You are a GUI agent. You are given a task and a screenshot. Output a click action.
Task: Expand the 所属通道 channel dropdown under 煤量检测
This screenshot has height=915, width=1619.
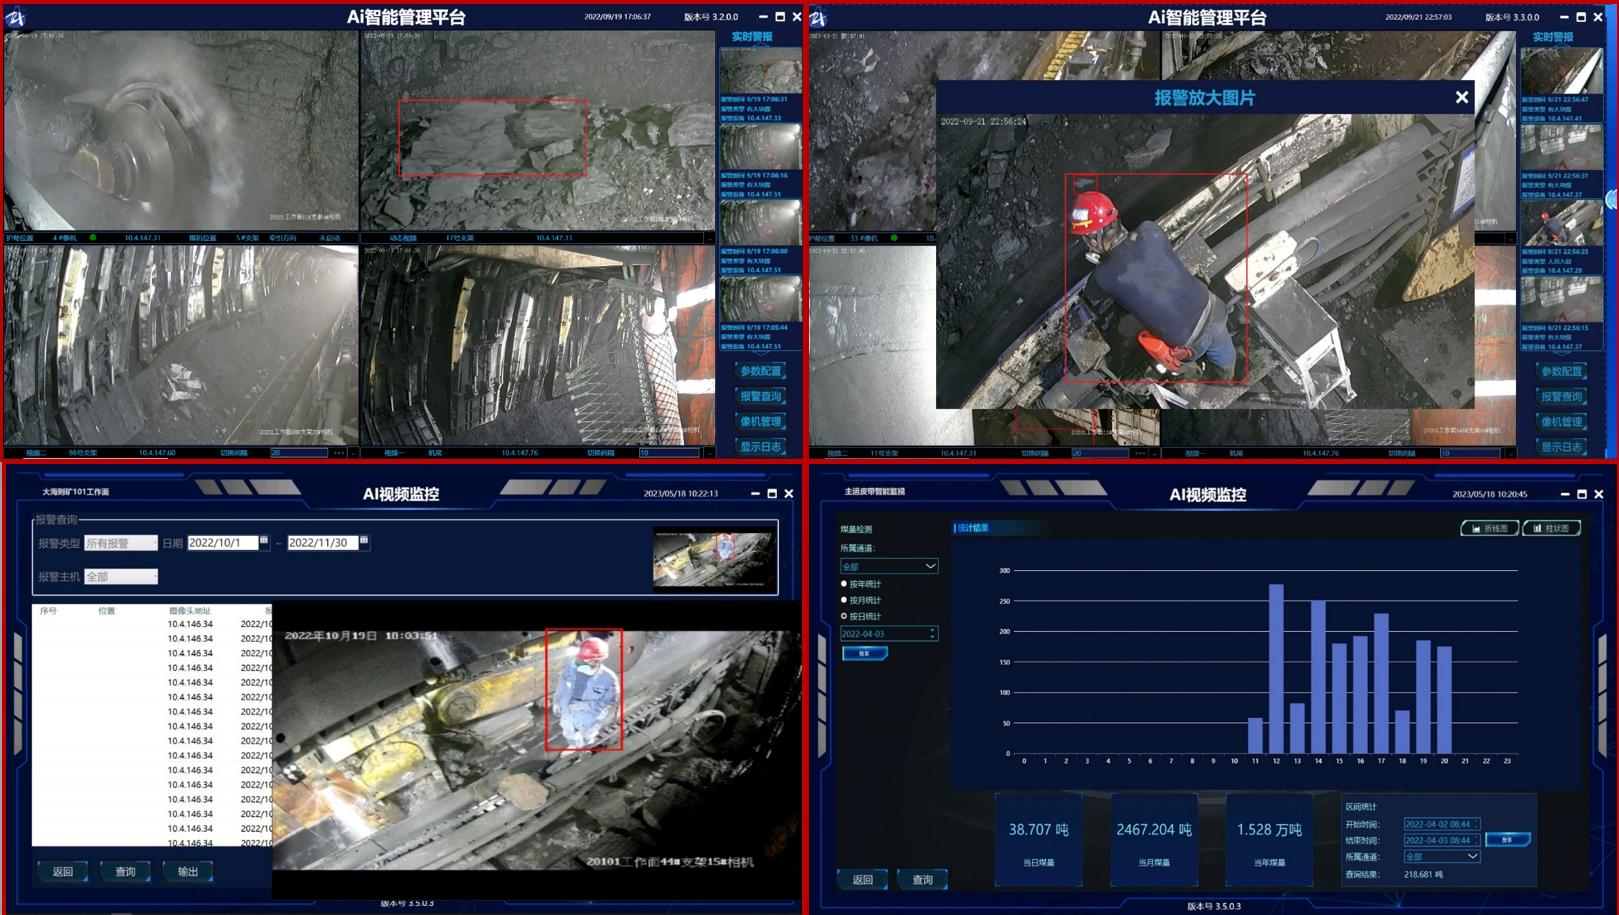point(929,566)
